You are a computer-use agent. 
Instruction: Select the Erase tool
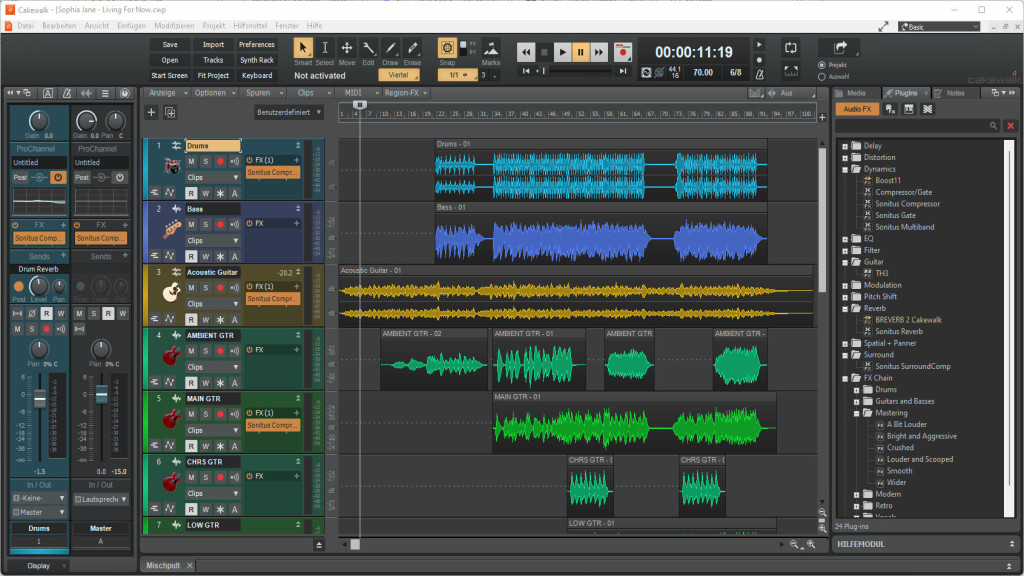point(412,47)
